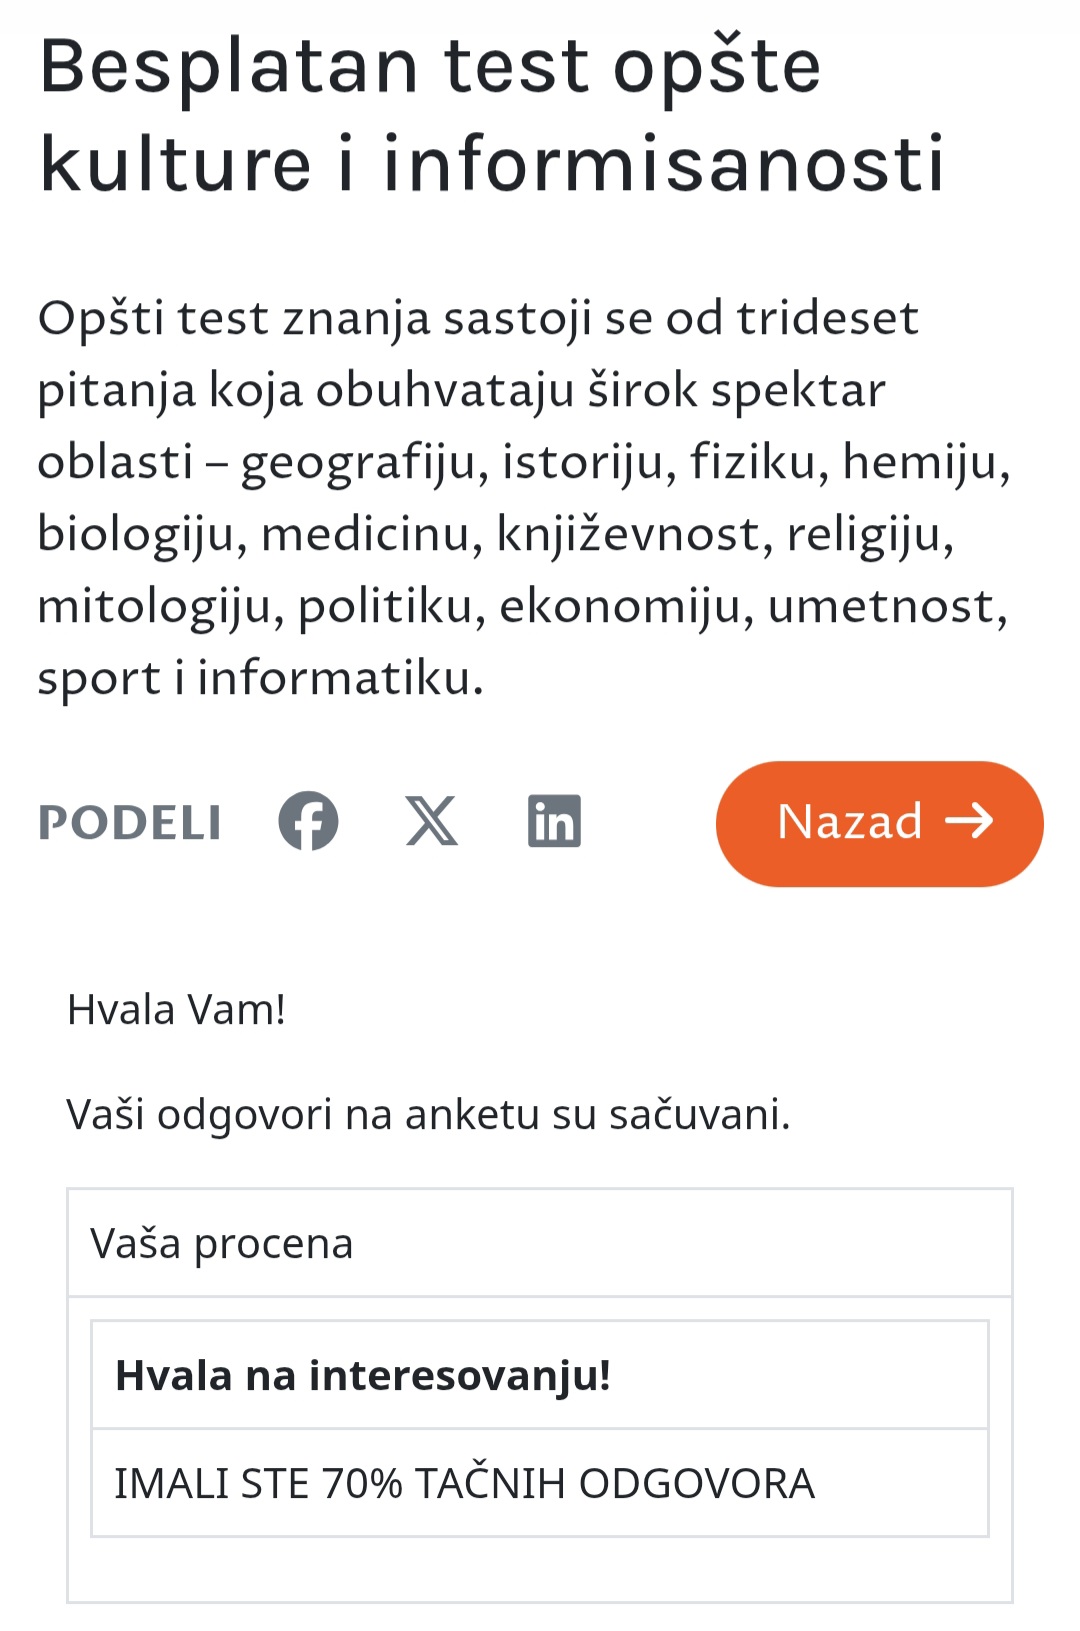Share the test on Facebook
This screenshot has height=1631, width=1080.
308,821
